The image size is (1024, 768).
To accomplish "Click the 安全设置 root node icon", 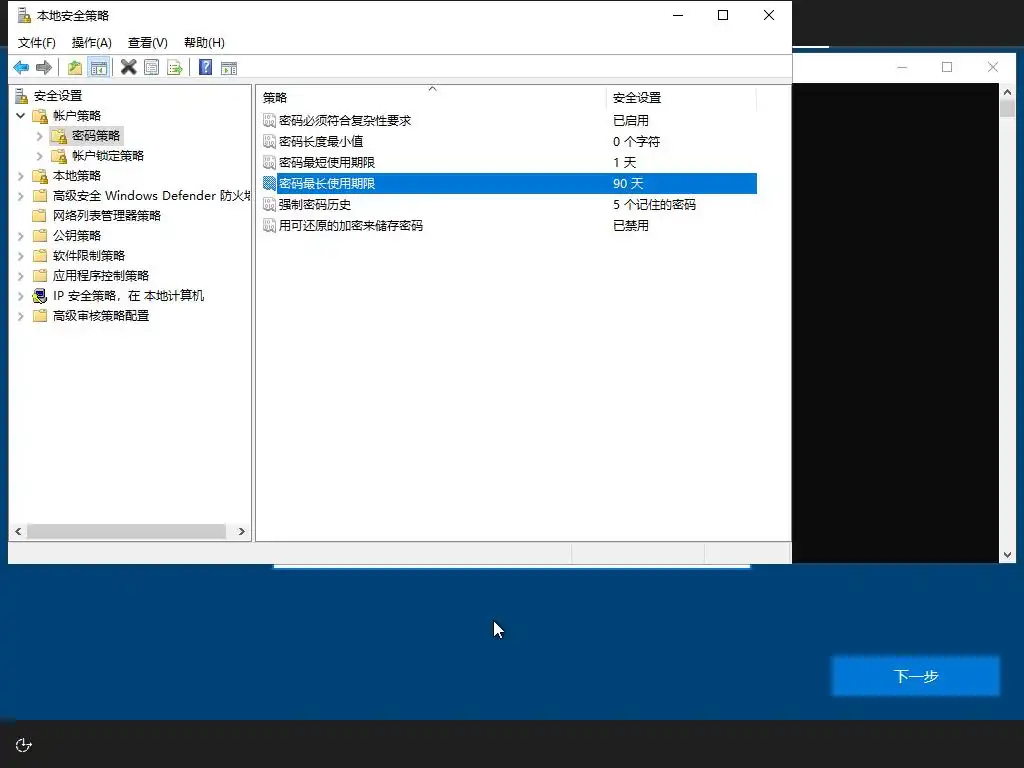I will click(22, 96).
